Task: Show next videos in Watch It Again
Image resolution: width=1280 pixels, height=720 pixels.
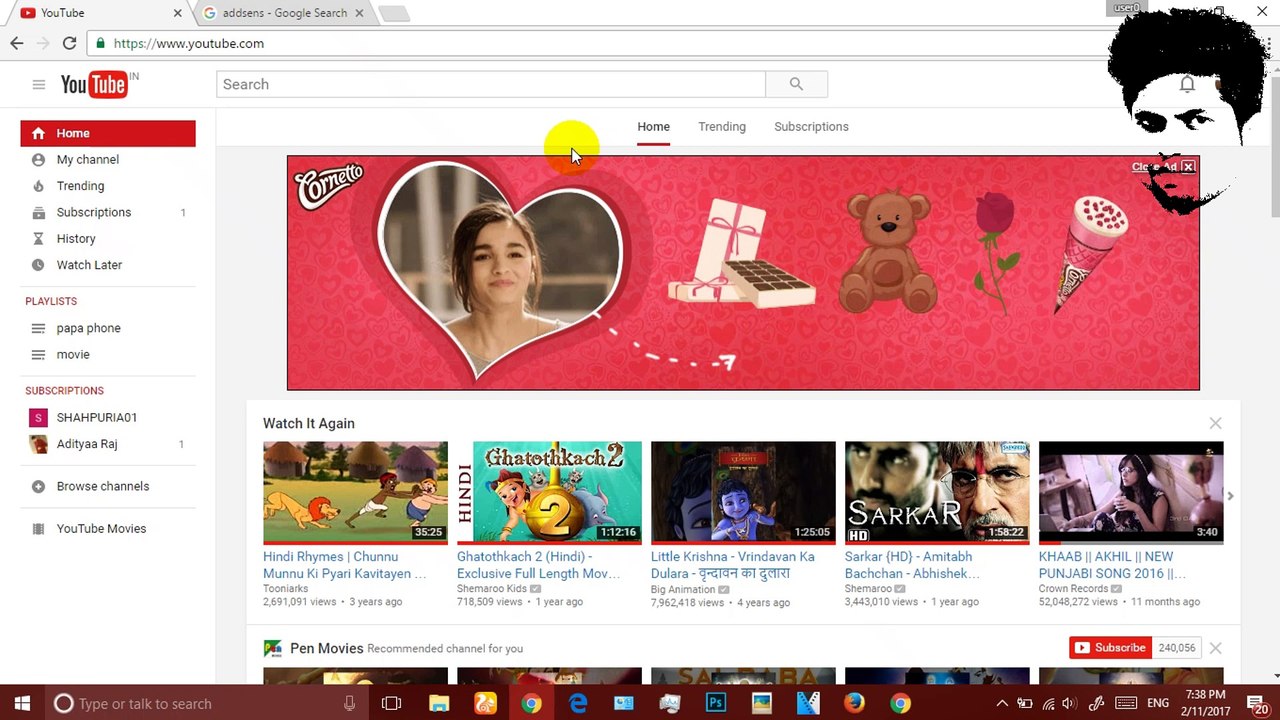Action: 1230,496
